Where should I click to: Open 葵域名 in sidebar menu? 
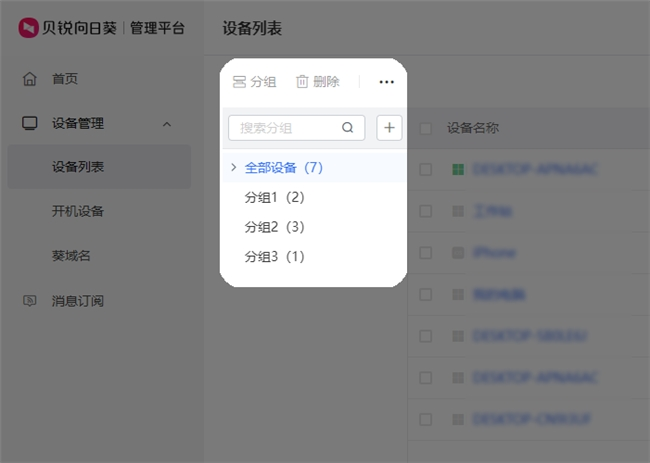[x=71, y=256]
